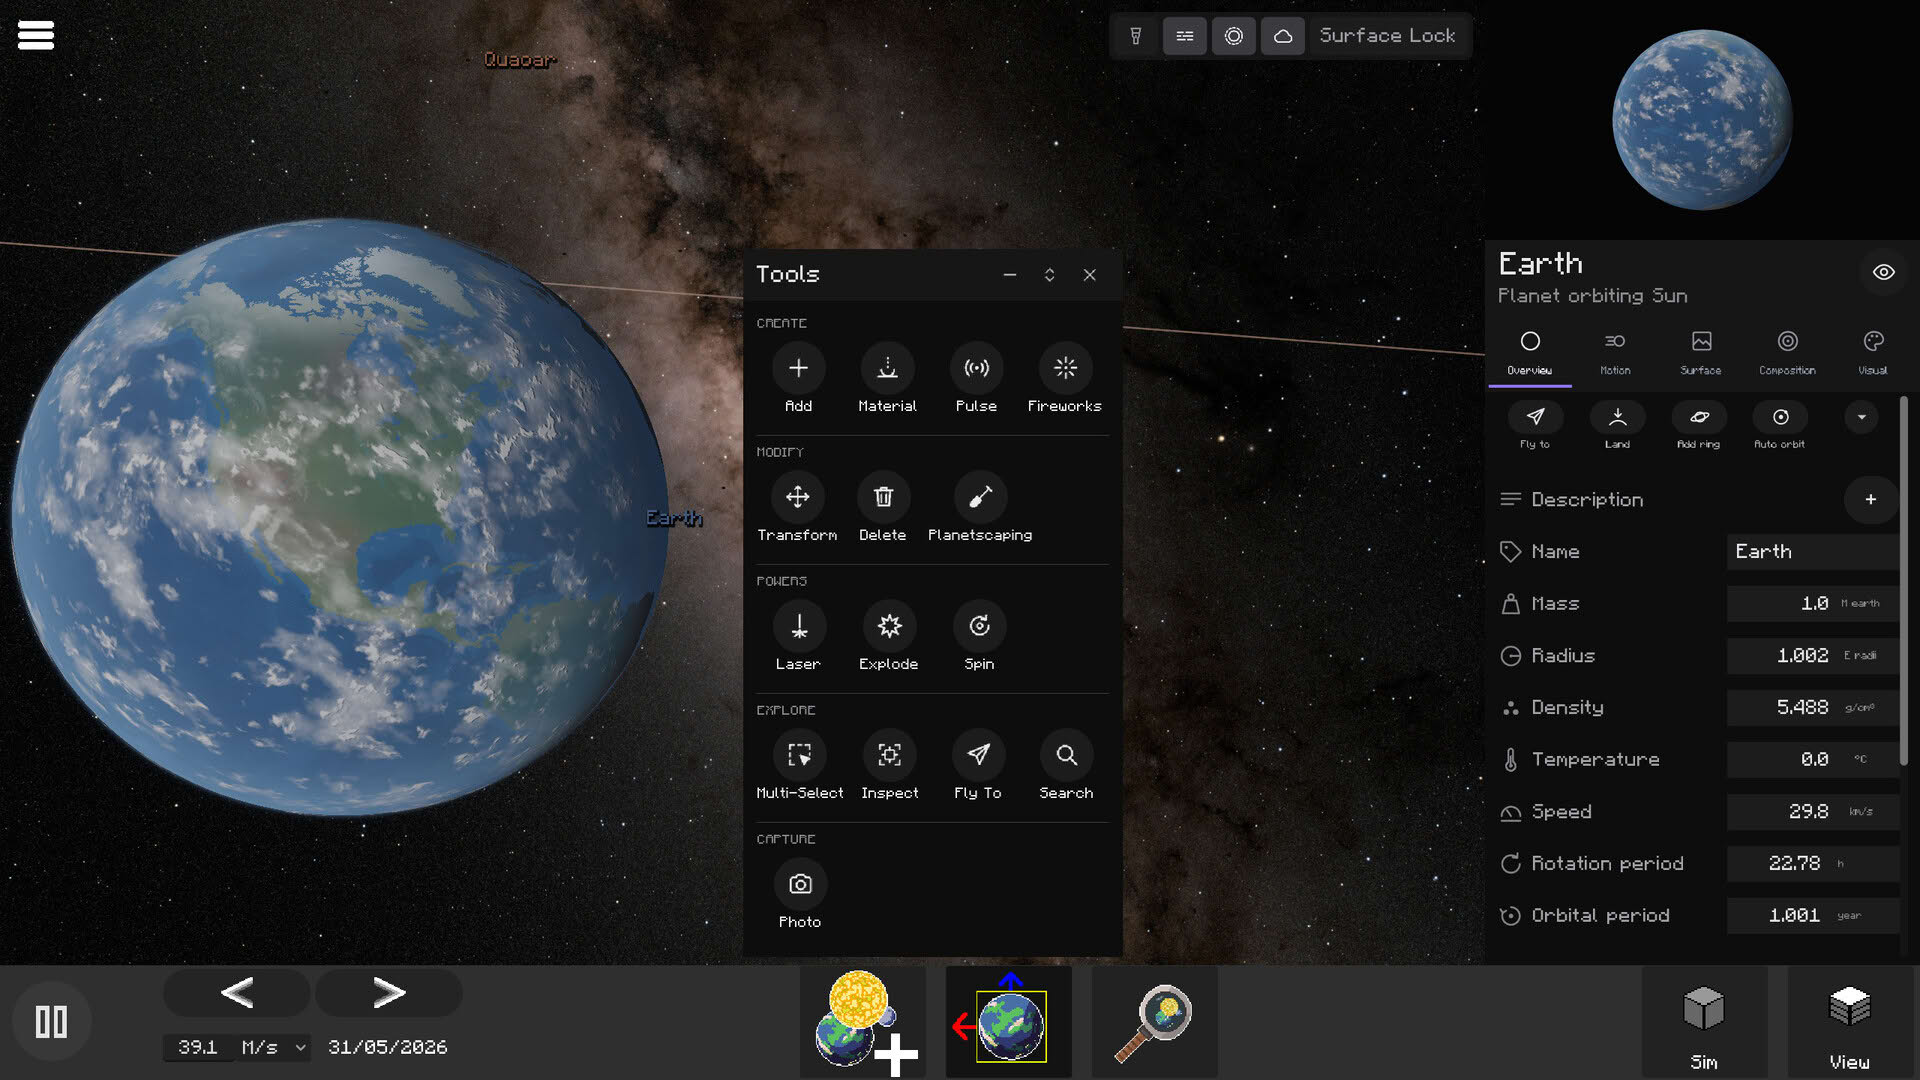The width and height of the screenshot is (1920, 1080).
Task: Toggle Earth visibility eye icon
Action: (1883, 272)
